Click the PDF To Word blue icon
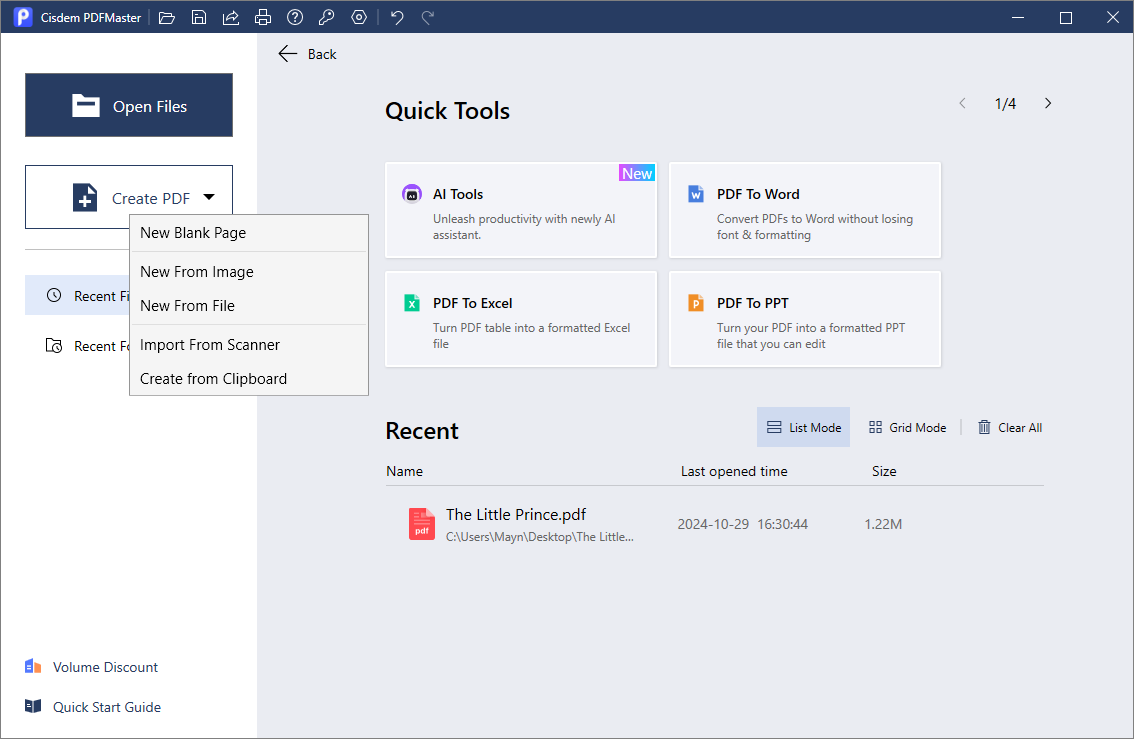 click(x=696, y=194)
